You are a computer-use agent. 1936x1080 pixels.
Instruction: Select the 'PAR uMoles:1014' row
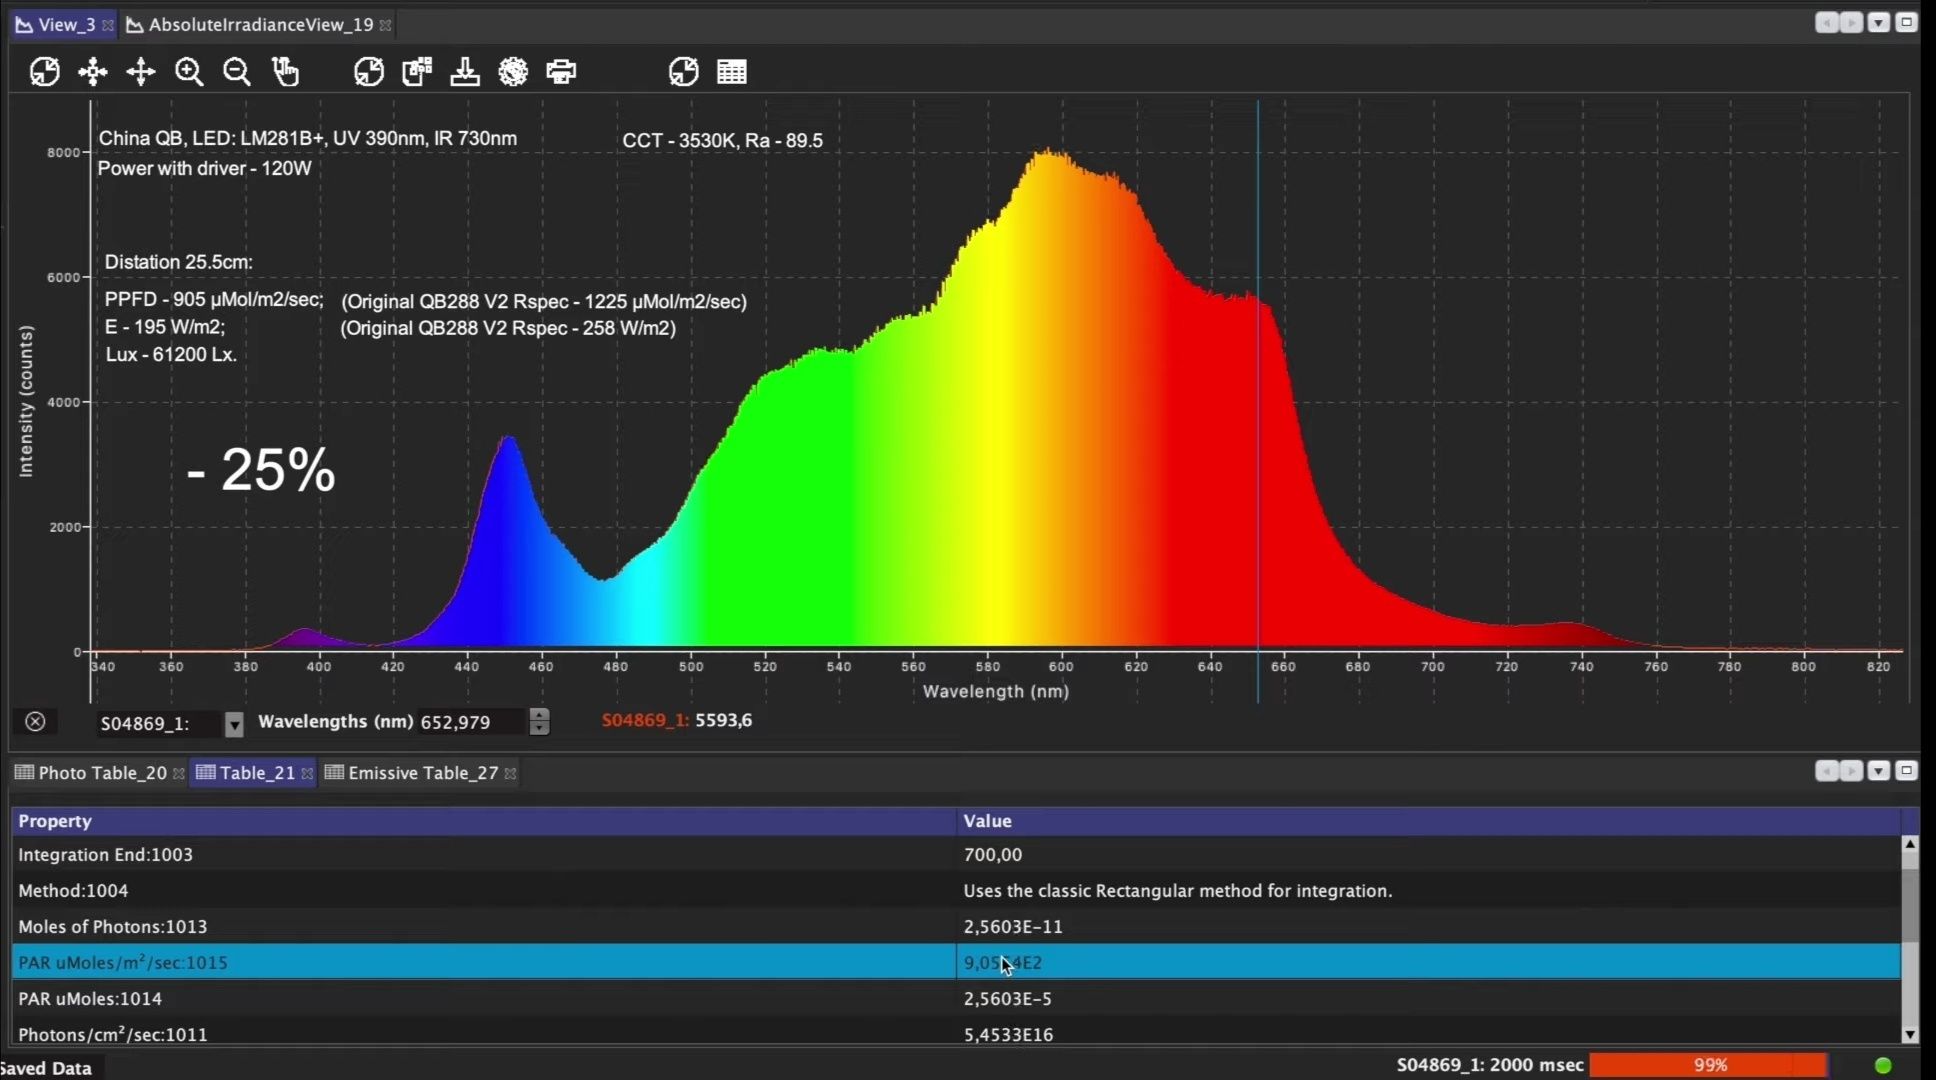click(x=956, y=999)
